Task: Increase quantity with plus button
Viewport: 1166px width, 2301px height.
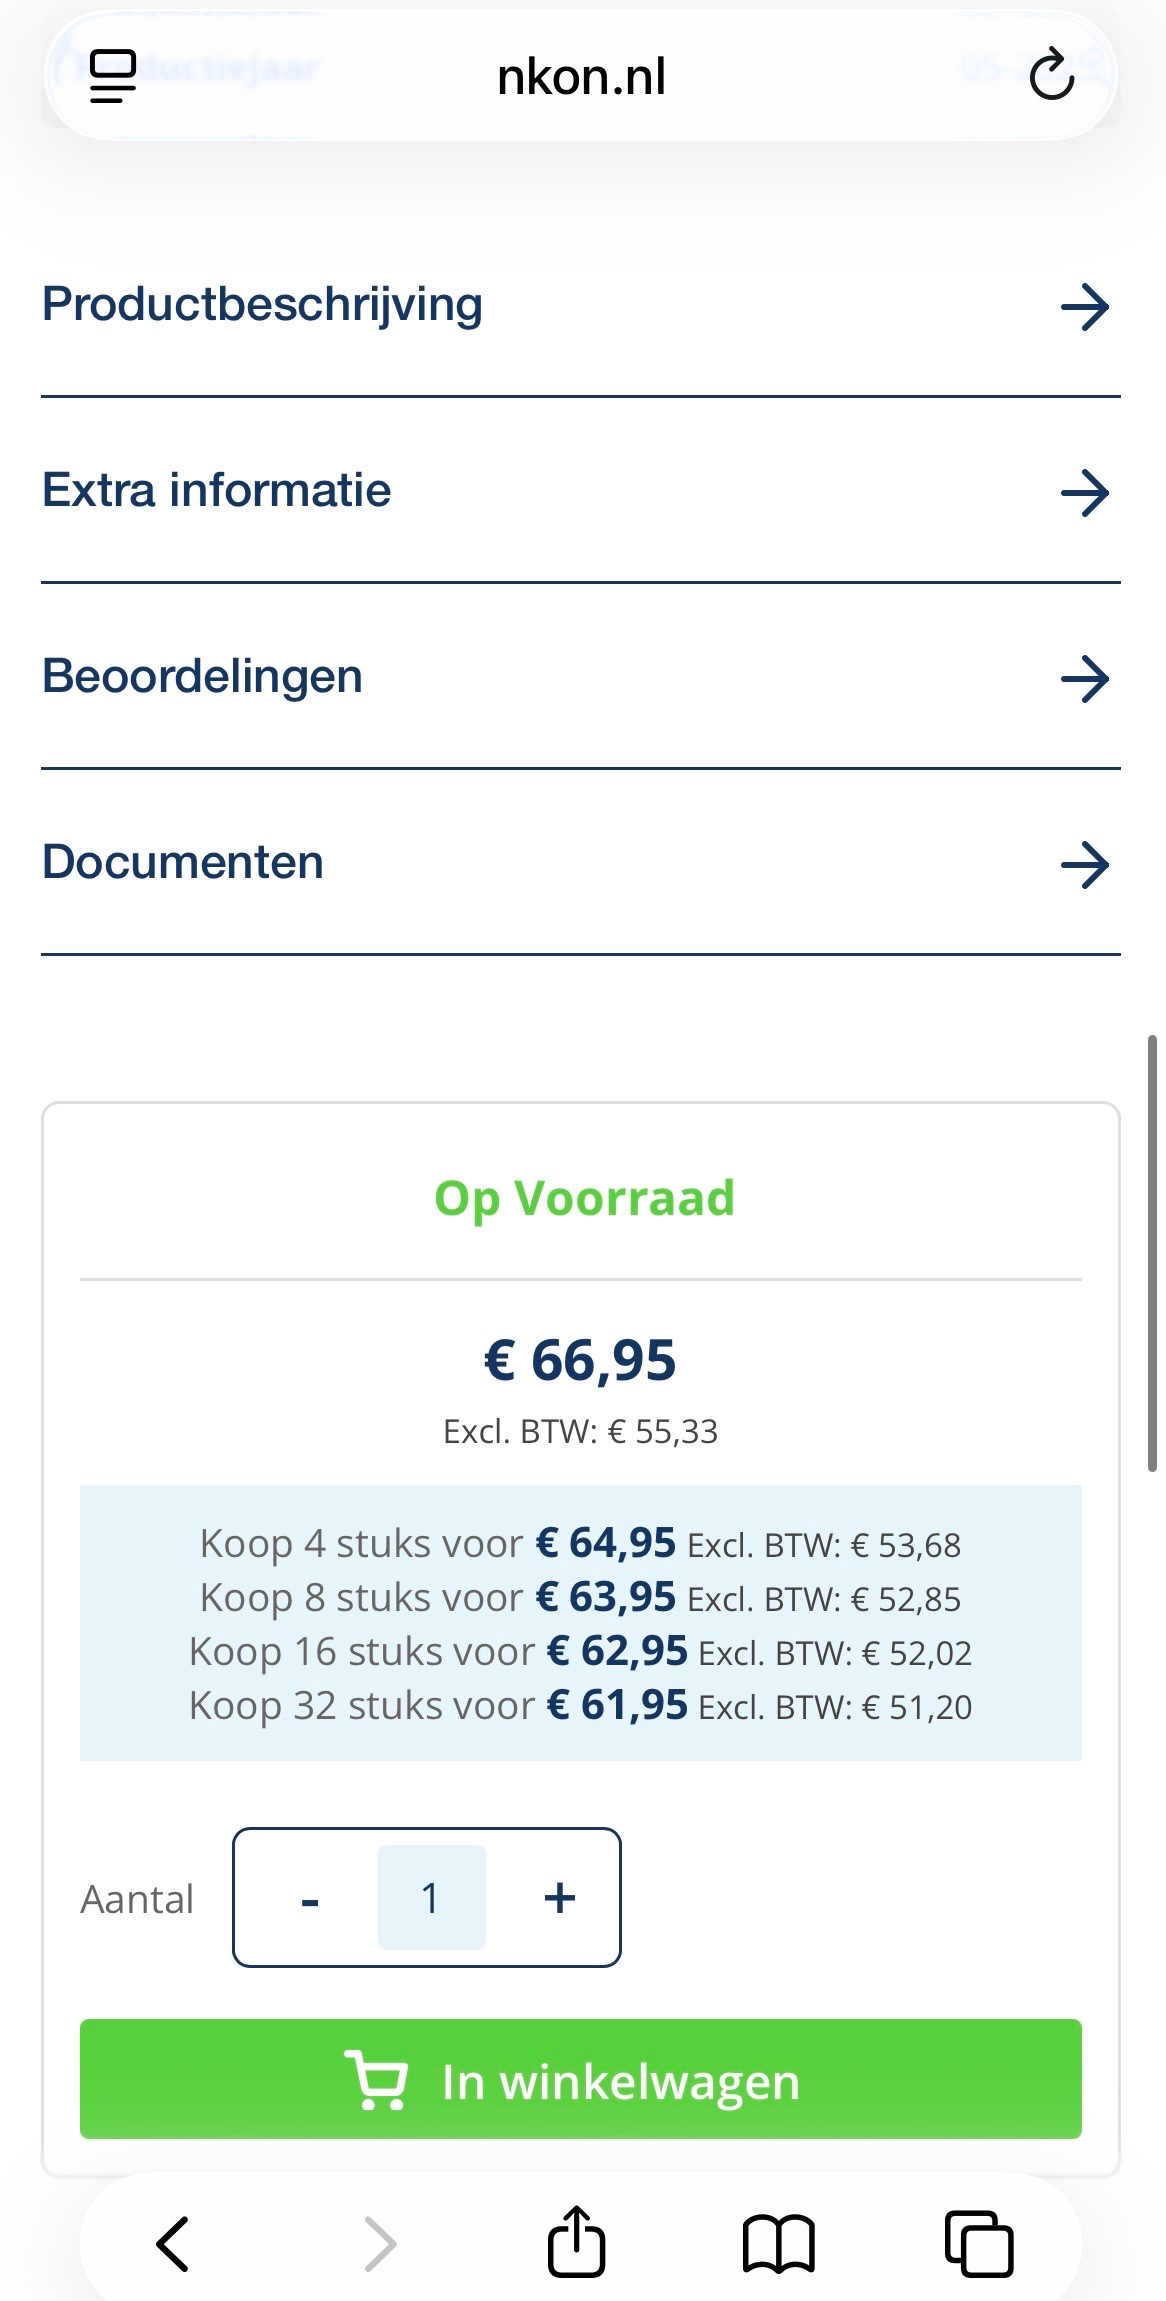Action: [x=560, y=1897]
